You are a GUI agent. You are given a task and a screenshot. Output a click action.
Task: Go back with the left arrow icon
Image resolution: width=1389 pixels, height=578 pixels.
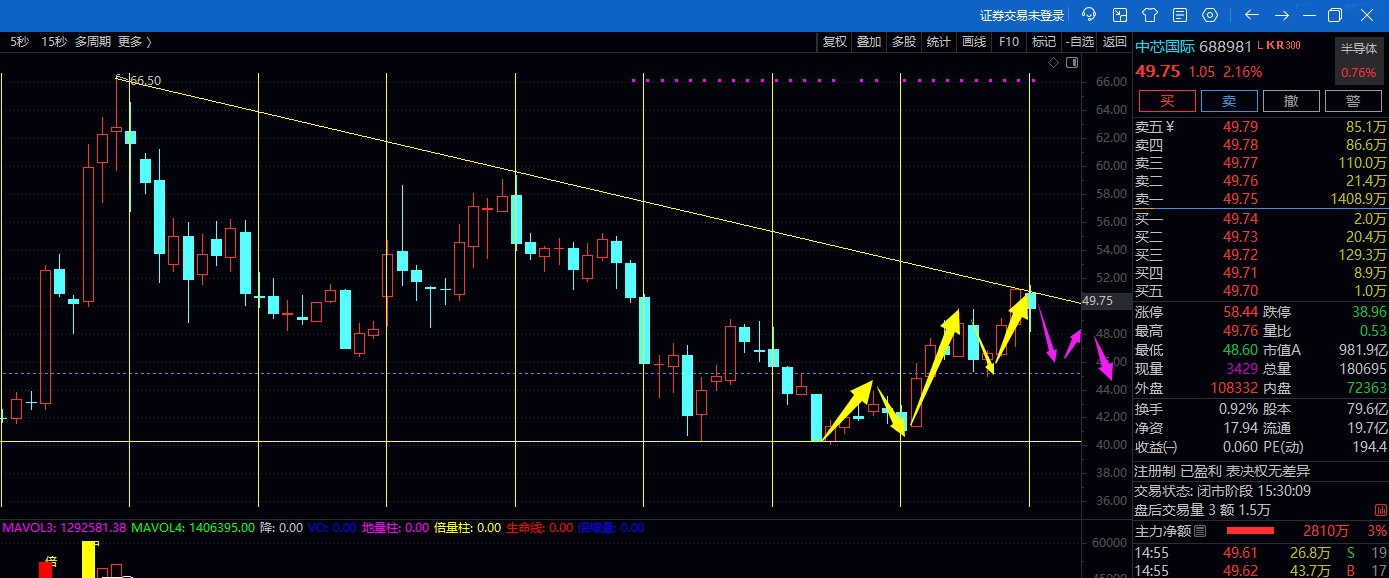[x=1251, y=15]
